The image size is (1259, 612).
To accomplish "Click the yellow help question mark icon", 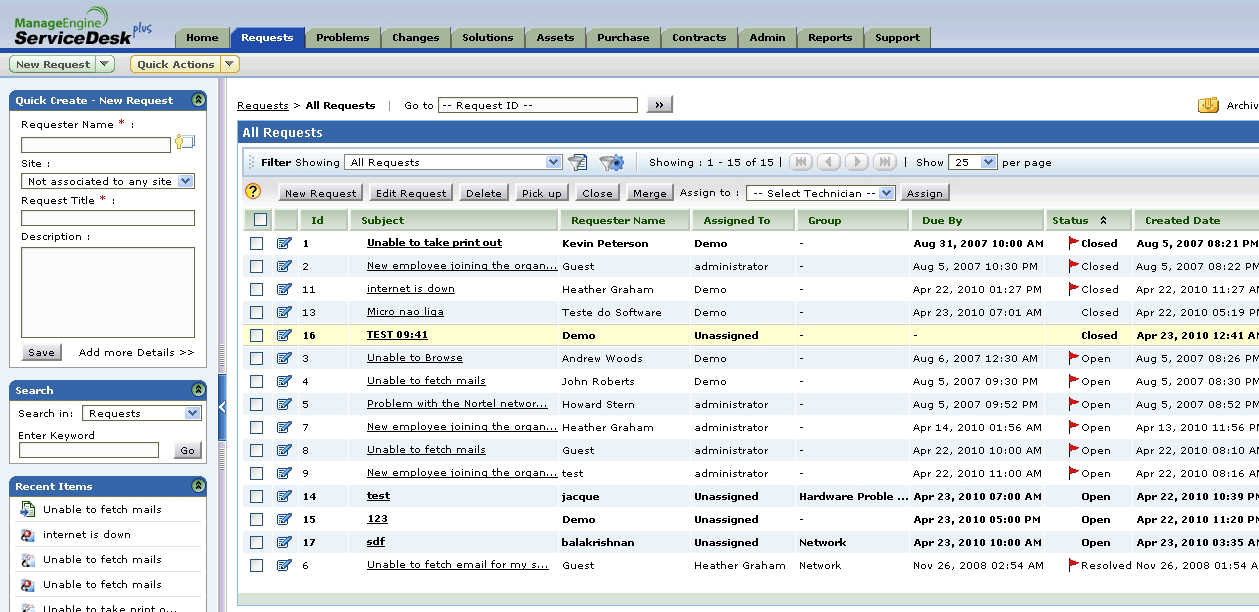I will pyautogui.click(x=253, y=192).
